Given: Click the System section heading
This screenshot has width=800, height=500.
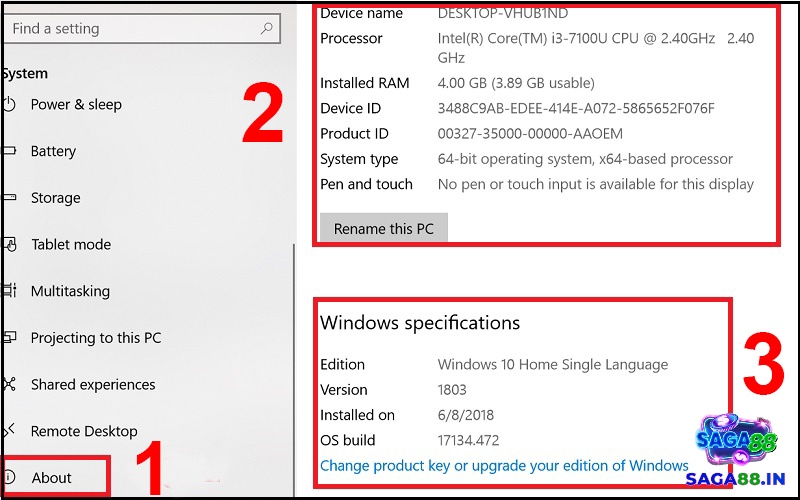Looking at the screenshot, I should tap(25, 73).
